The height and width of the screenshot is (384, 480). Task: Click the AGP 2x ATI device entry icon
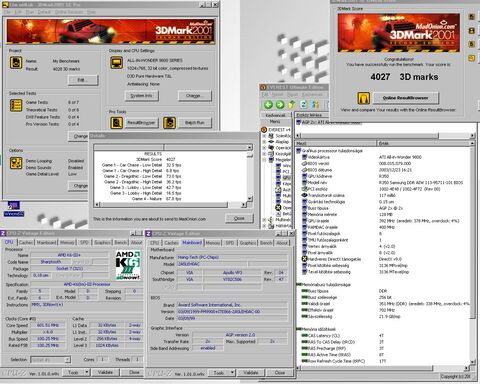[298, 123]
